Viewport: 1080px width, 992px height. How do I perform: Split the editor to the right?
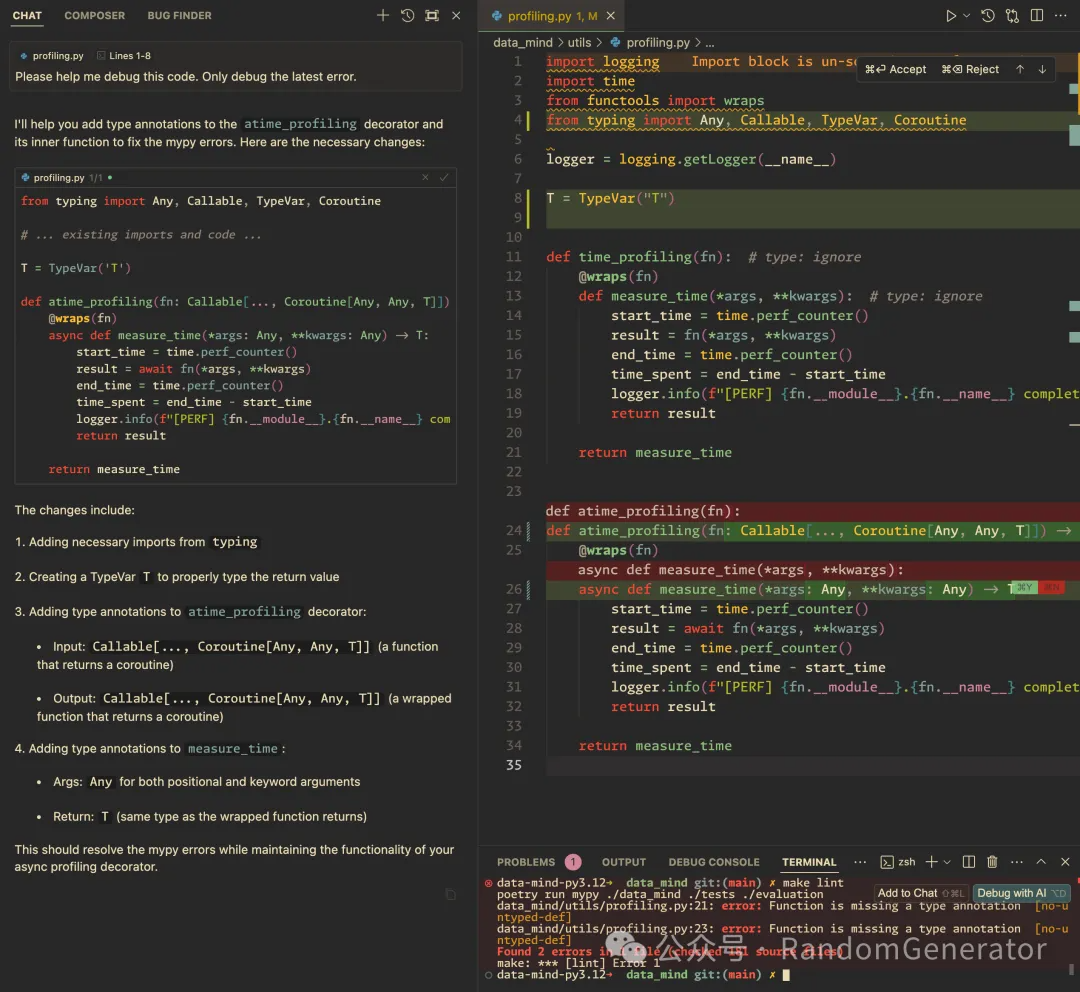[x=1037, y=15]
